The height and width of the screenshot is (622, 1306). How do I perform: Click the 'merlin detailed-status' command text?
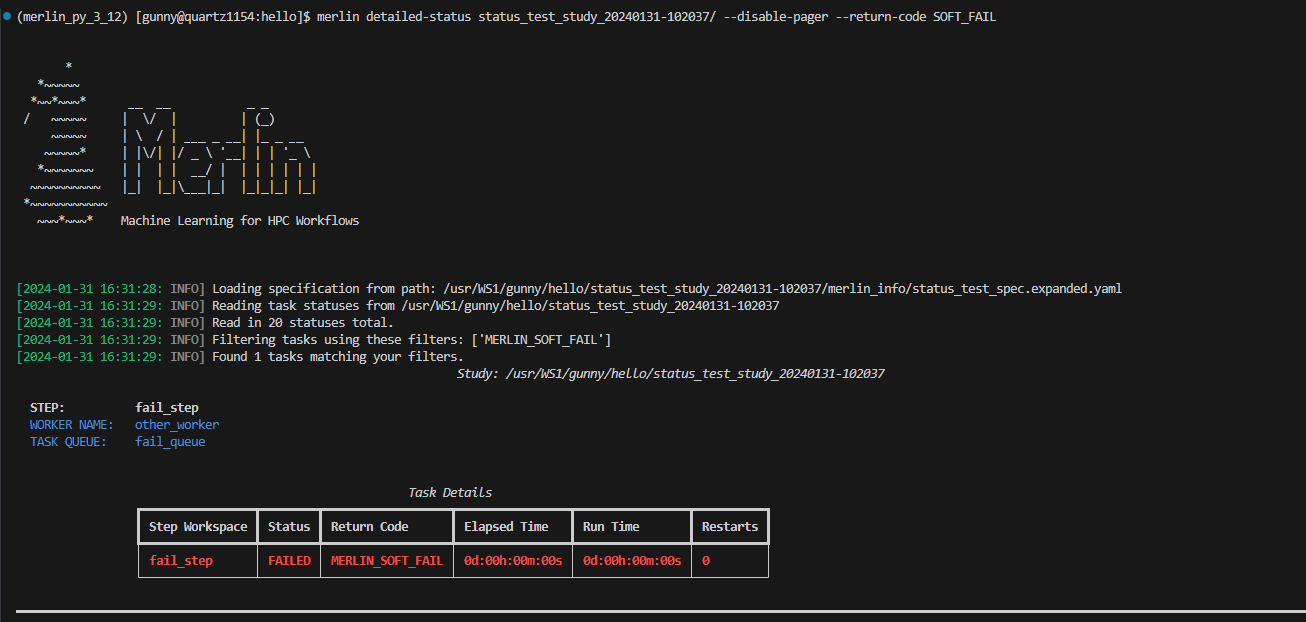point(394,18)
